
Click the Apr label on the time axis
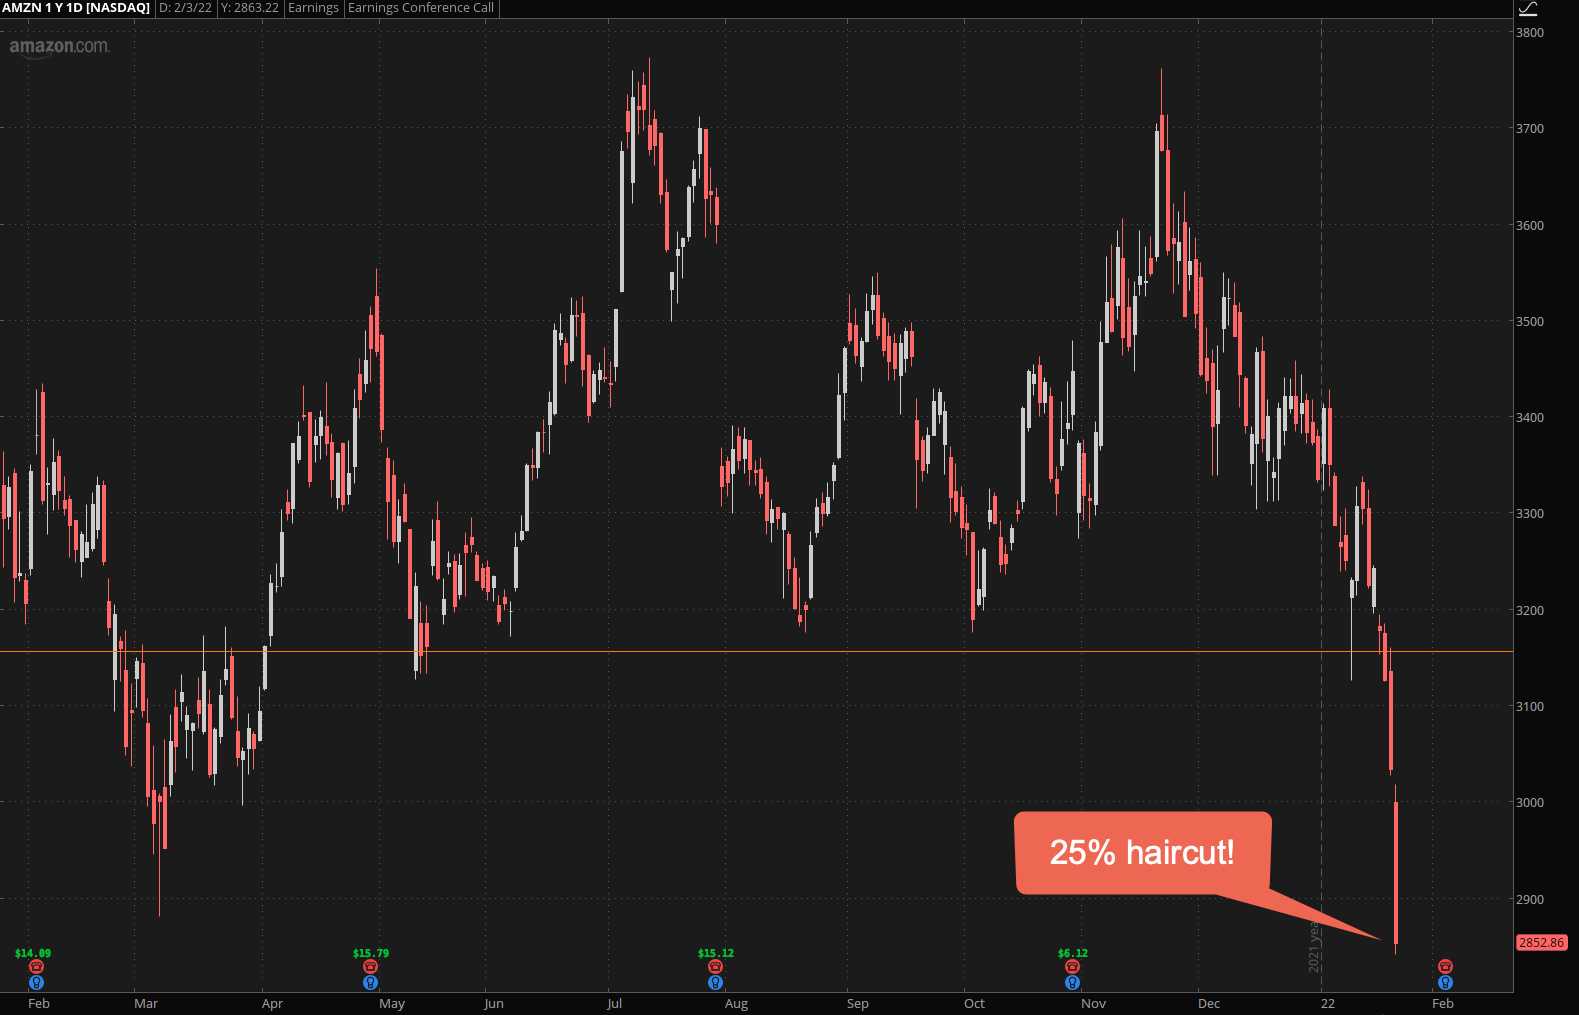click(272, 1003)
